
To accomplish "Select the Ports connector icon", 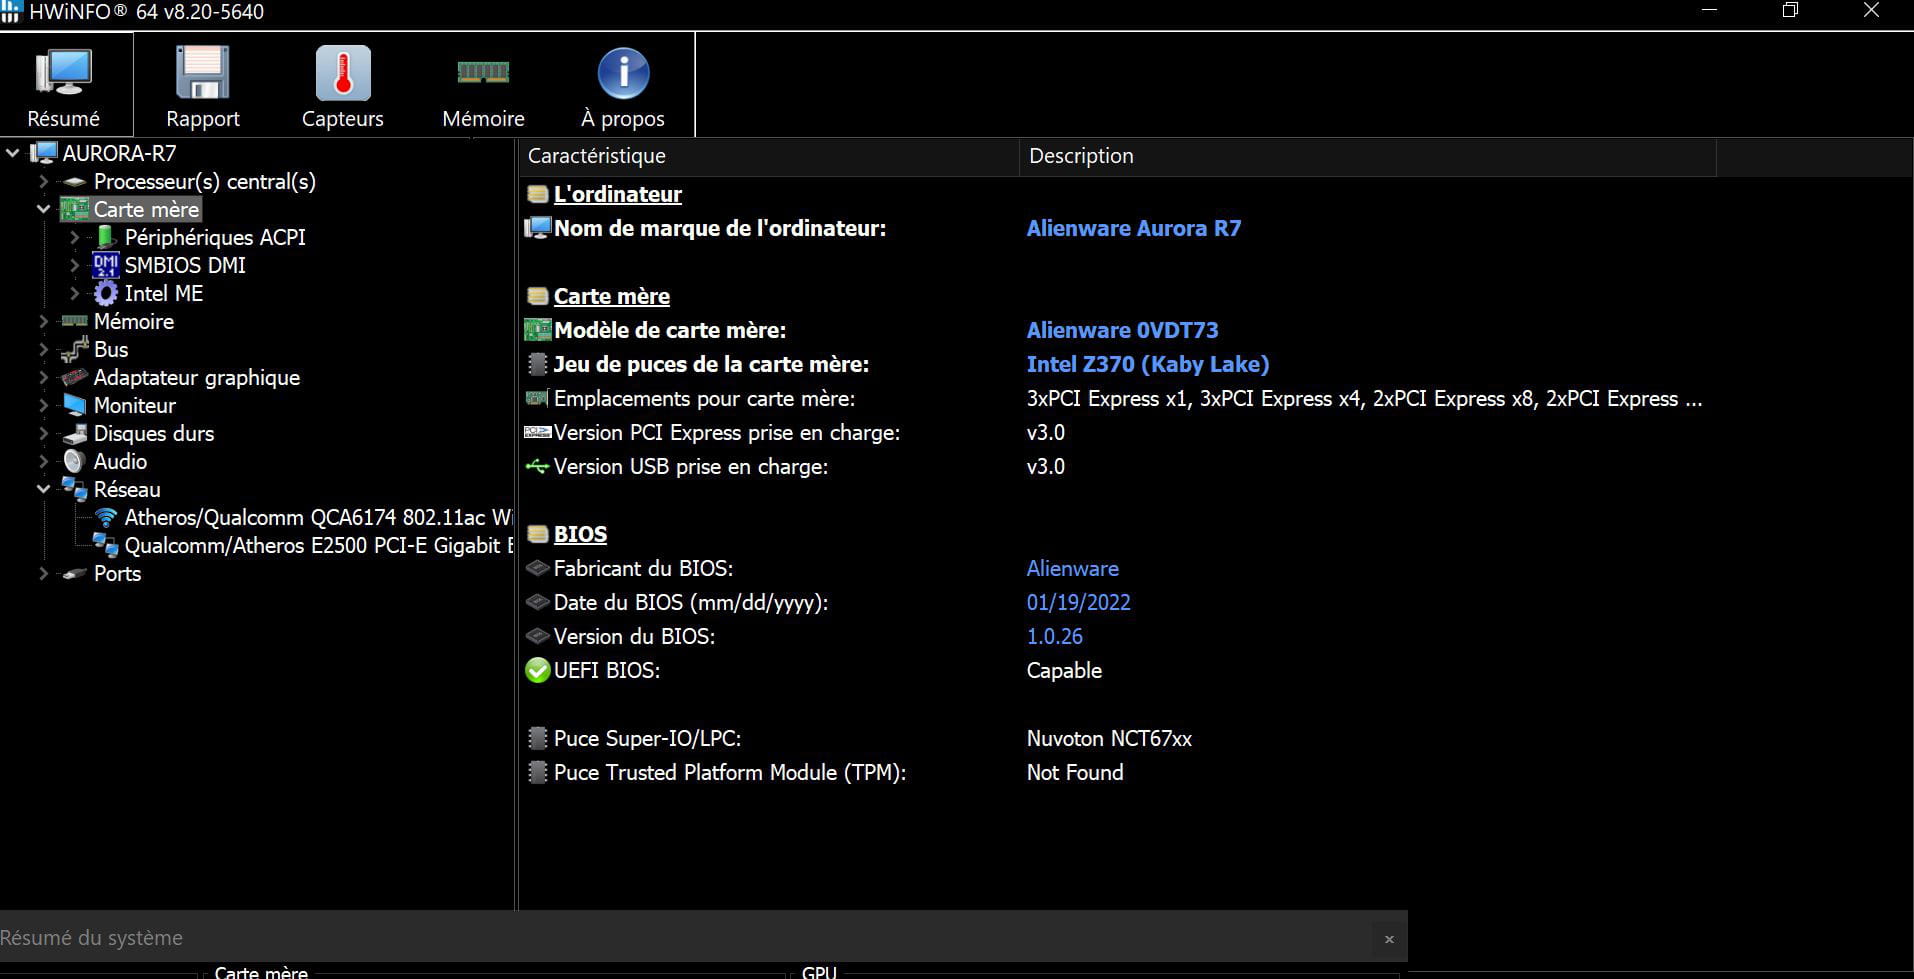I will 74,573.
